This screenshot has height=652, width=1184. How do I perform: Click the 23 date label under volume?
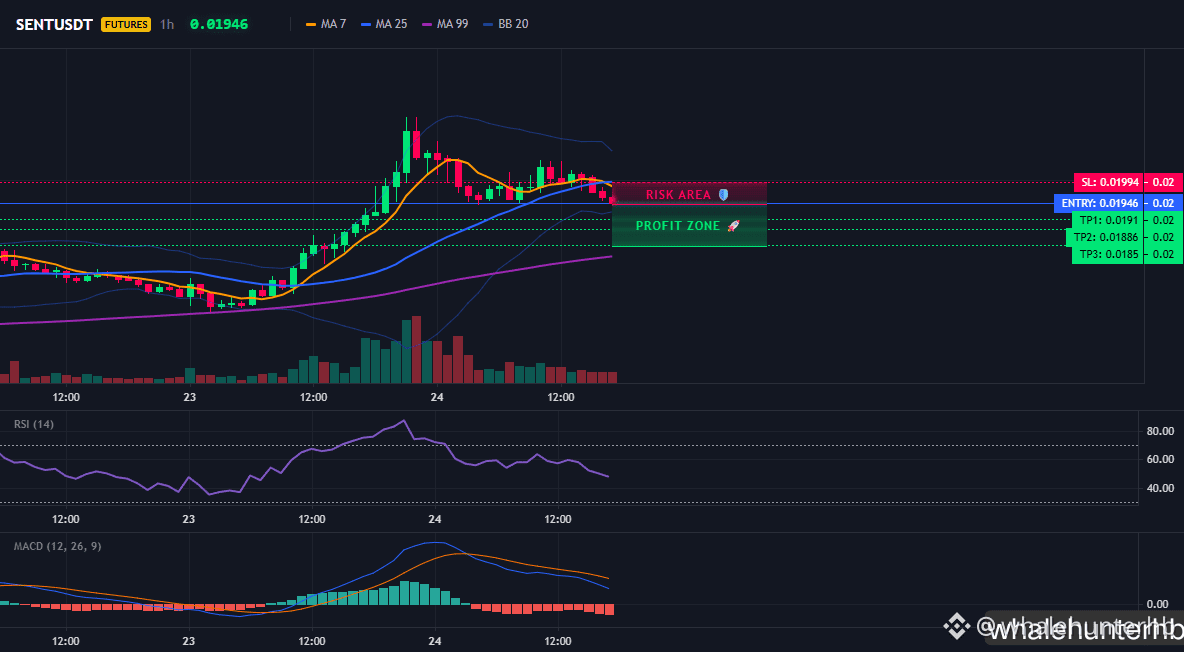click(x=189, y=397)
